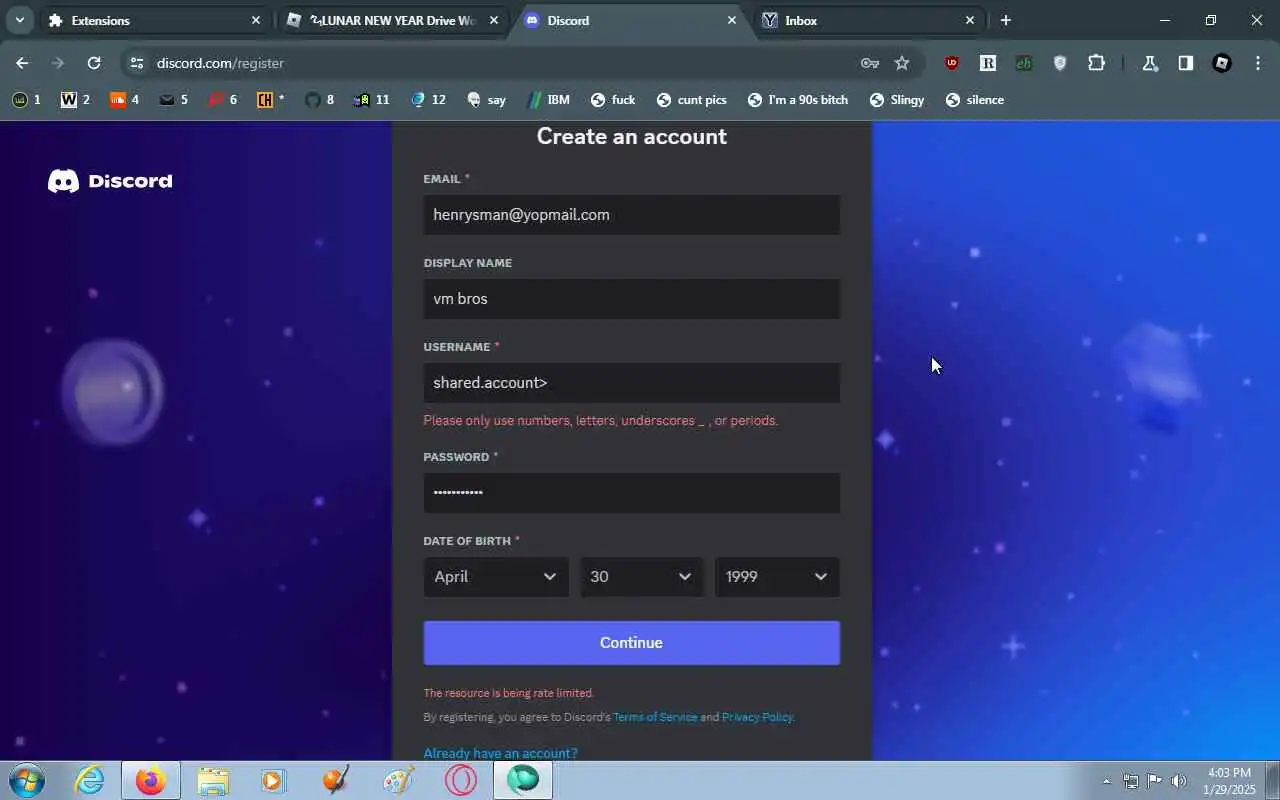Open Windows Explorer folder in taskbar

[213, 780]
